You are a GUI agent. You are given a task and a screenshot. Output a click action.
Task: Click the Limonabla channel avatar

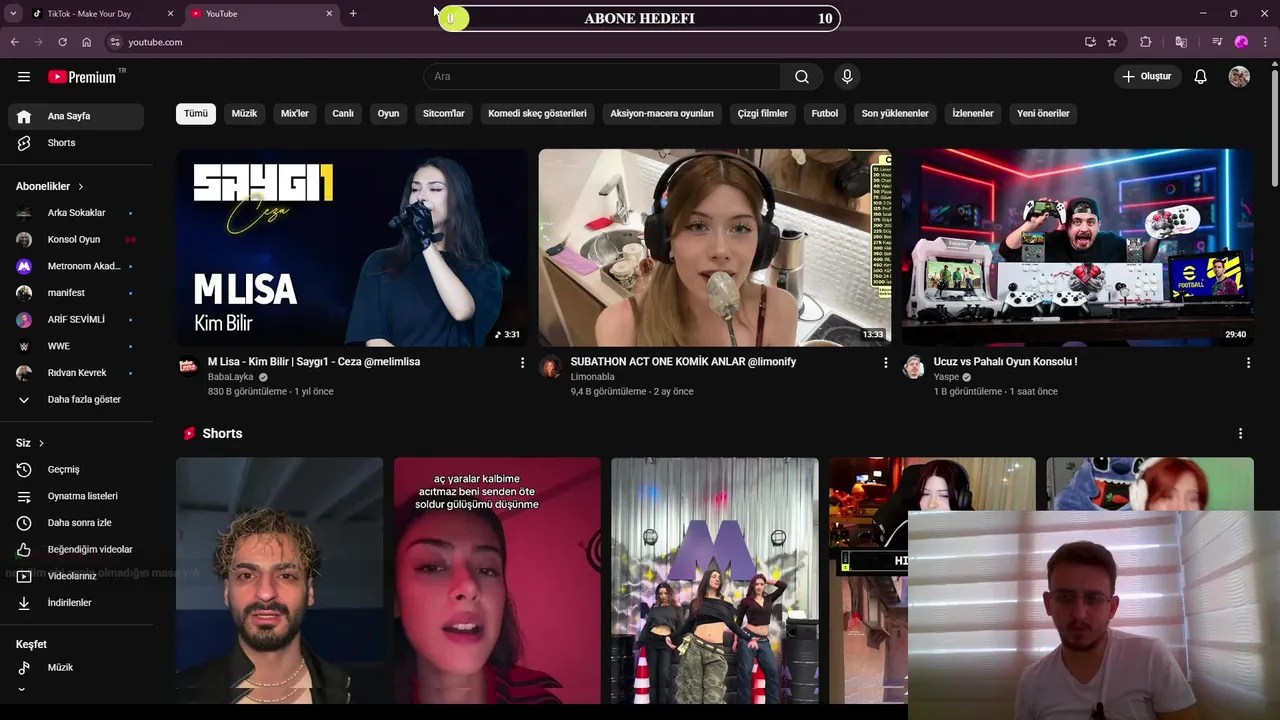pos(550,367)
